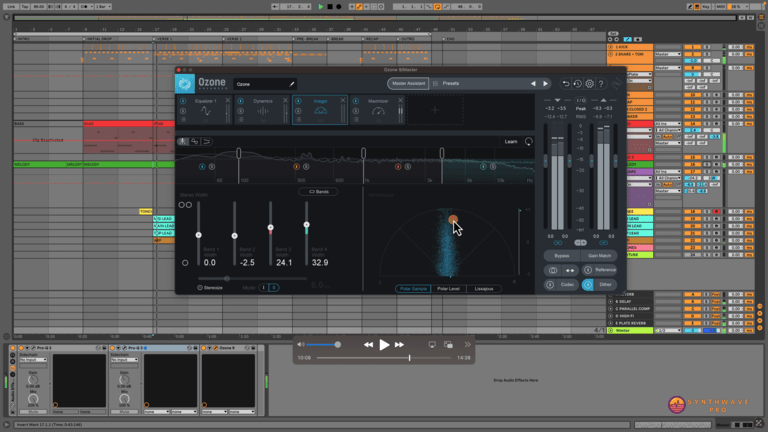Solo the Imager module with S button

click(298, 111)
